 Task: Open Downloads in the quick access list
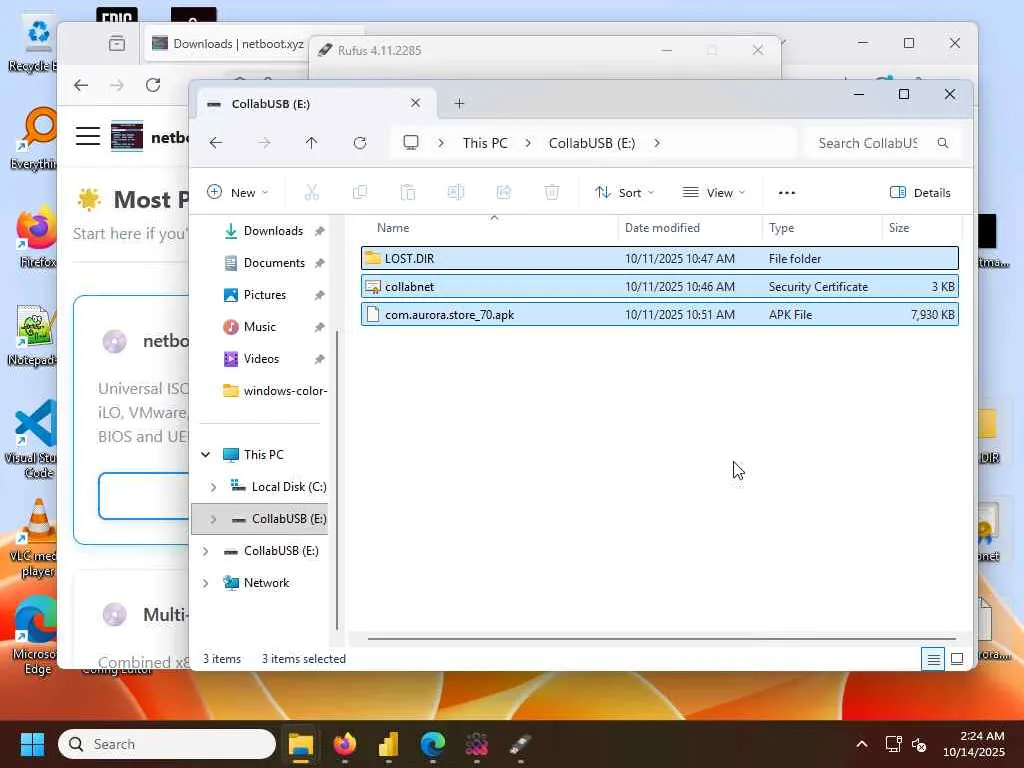click(272, 231)
